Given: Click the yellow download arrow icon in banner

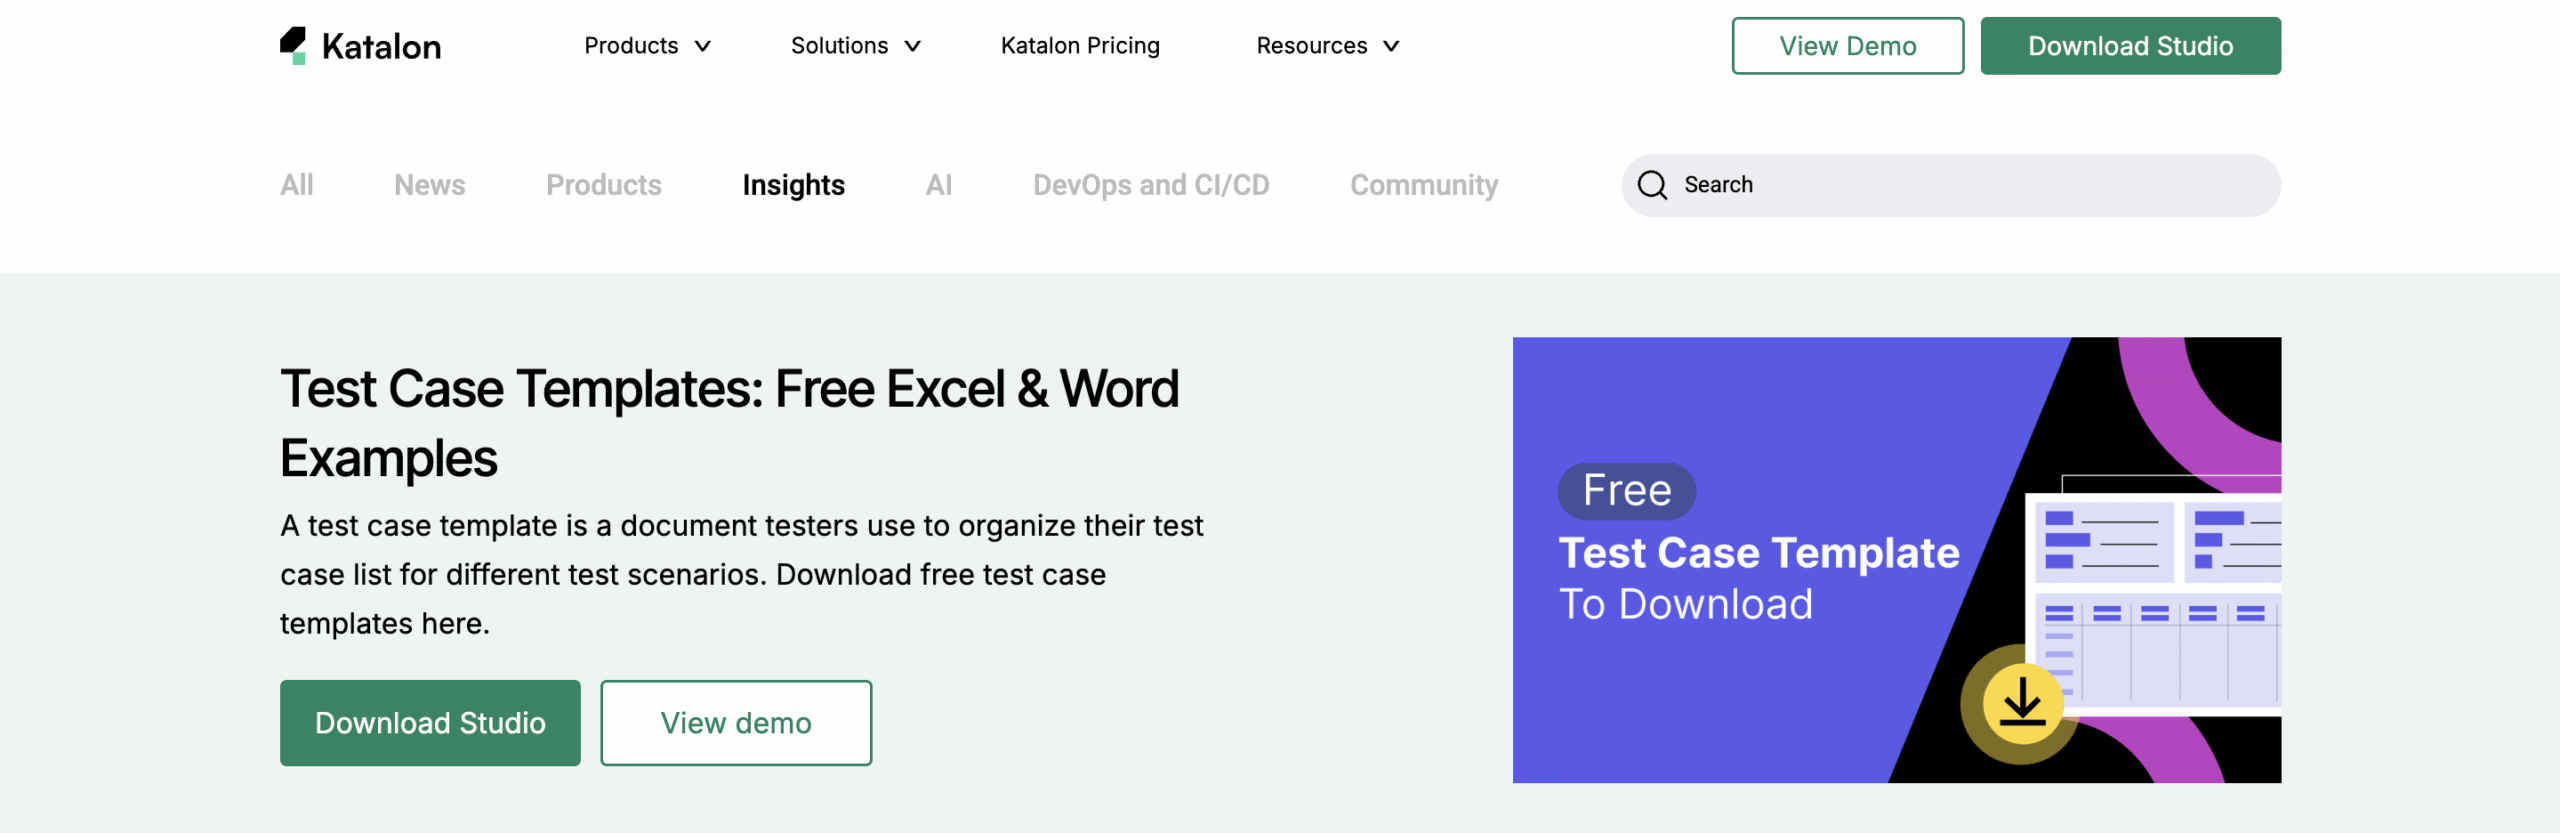Looking at the screenshot, I should pos(2022,702).
